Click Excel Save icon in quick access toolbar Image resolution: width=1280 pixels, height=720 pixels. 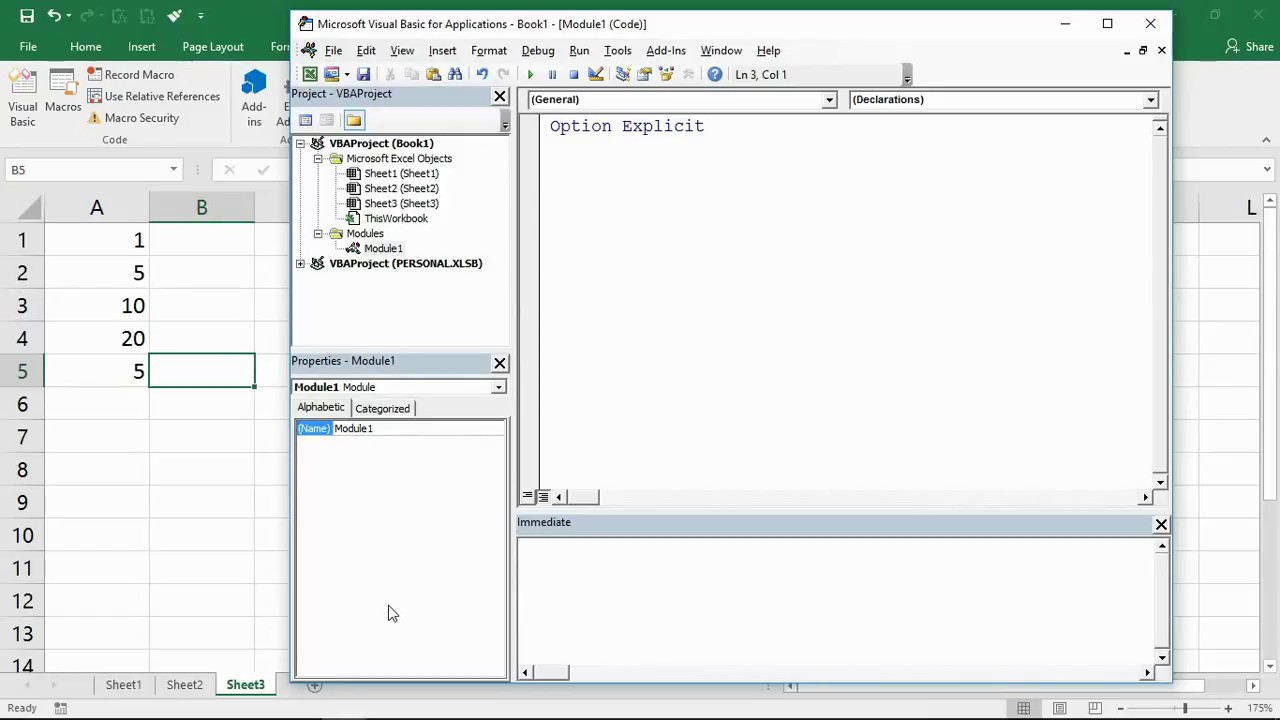click(x=27, y=16)
